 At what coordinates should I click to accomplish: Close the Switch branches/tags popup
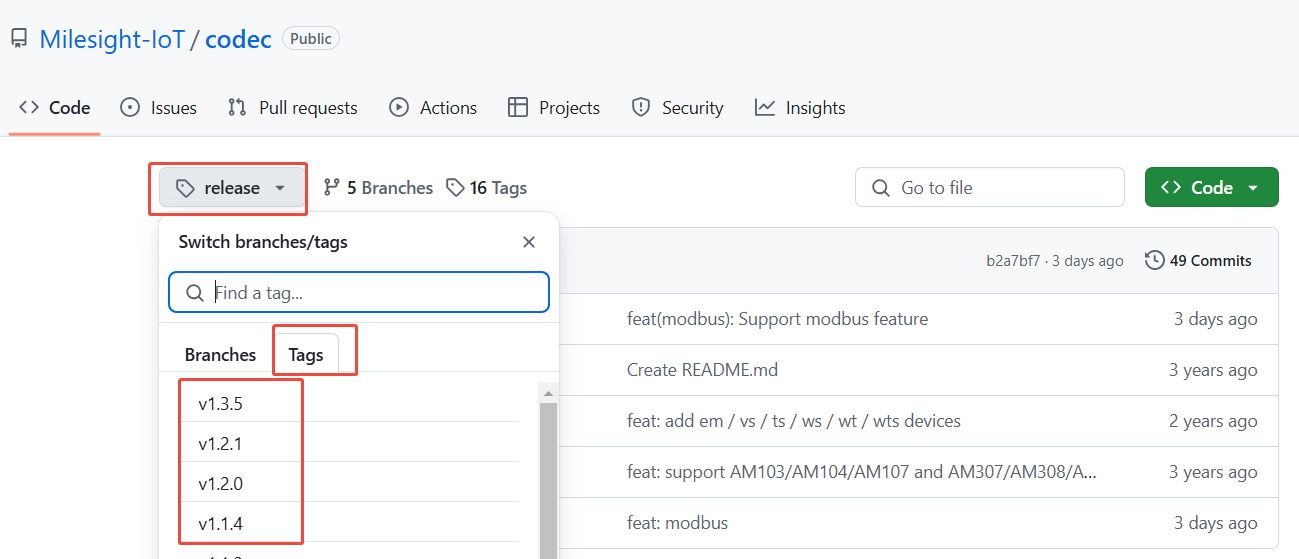point(529,242)
